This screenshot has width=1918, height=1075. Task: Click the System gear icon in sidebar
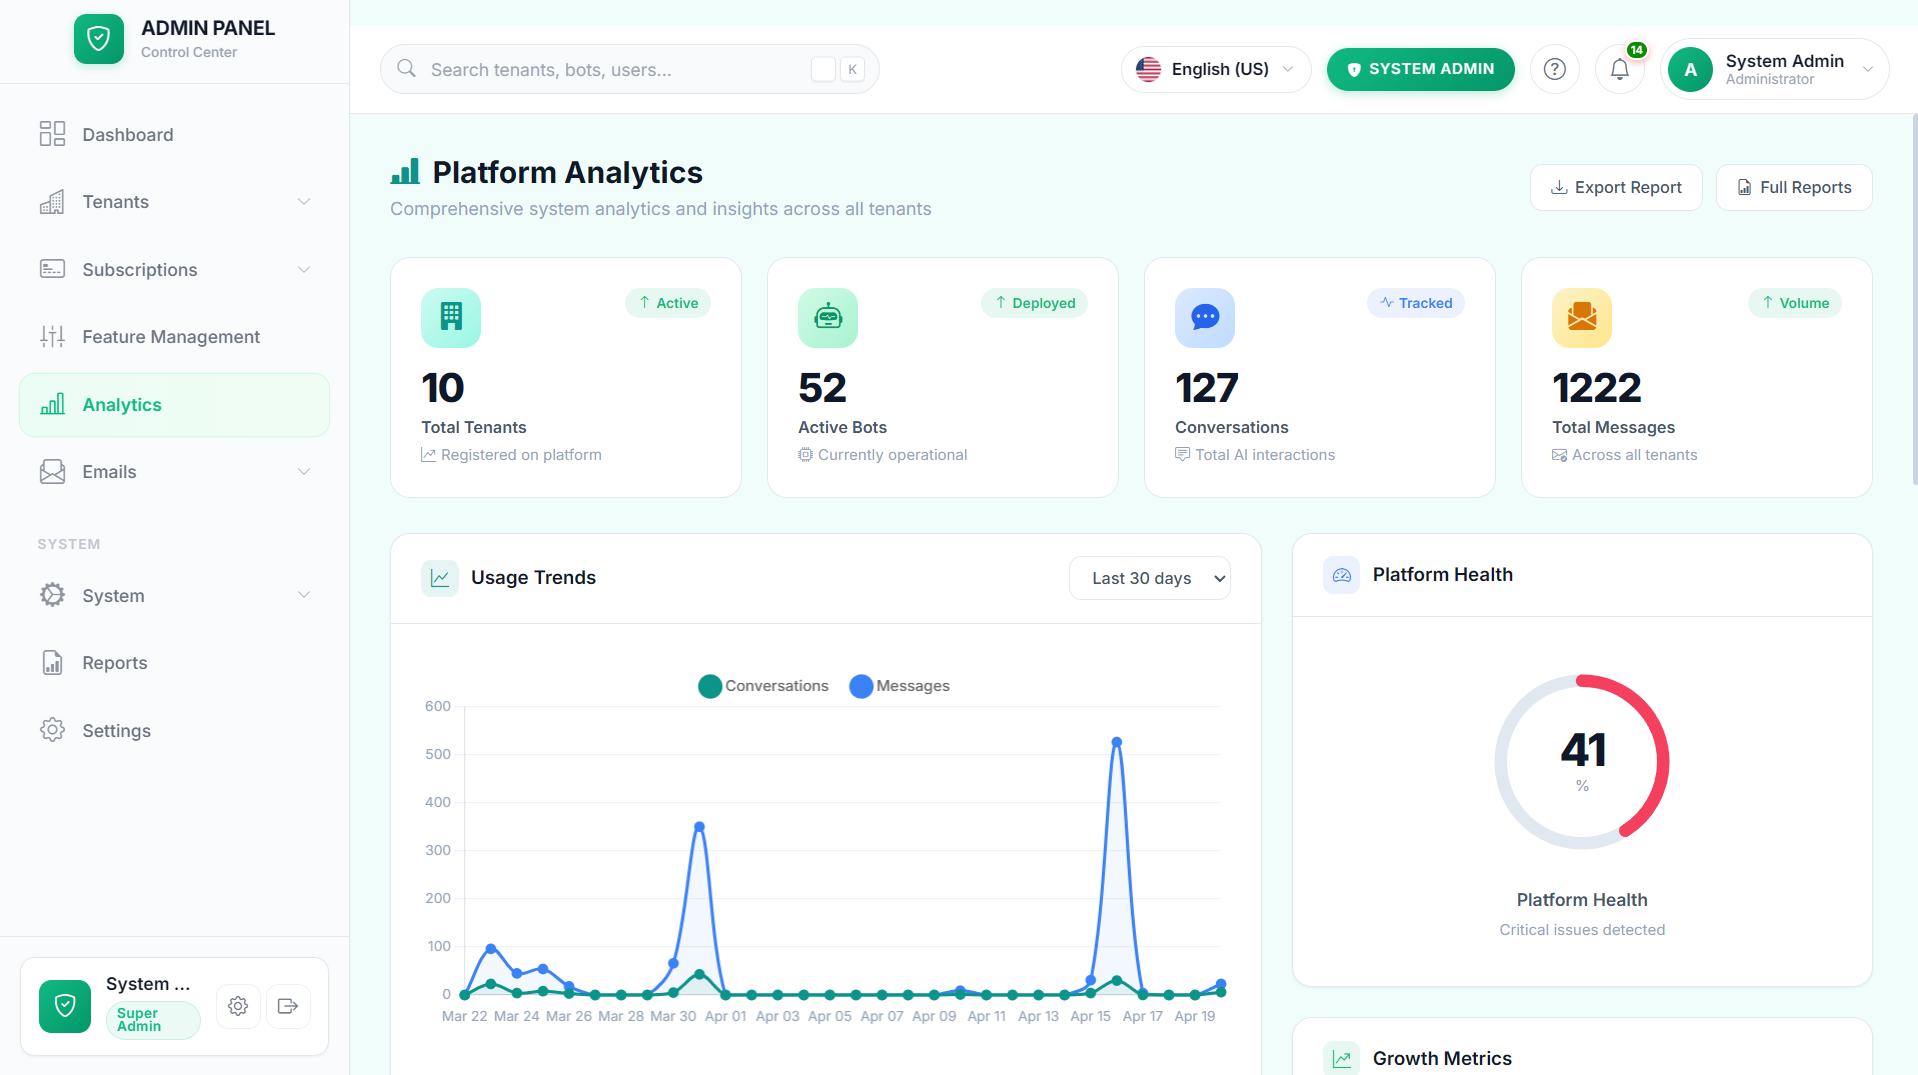pyautogui.click(x=52, y=595)
